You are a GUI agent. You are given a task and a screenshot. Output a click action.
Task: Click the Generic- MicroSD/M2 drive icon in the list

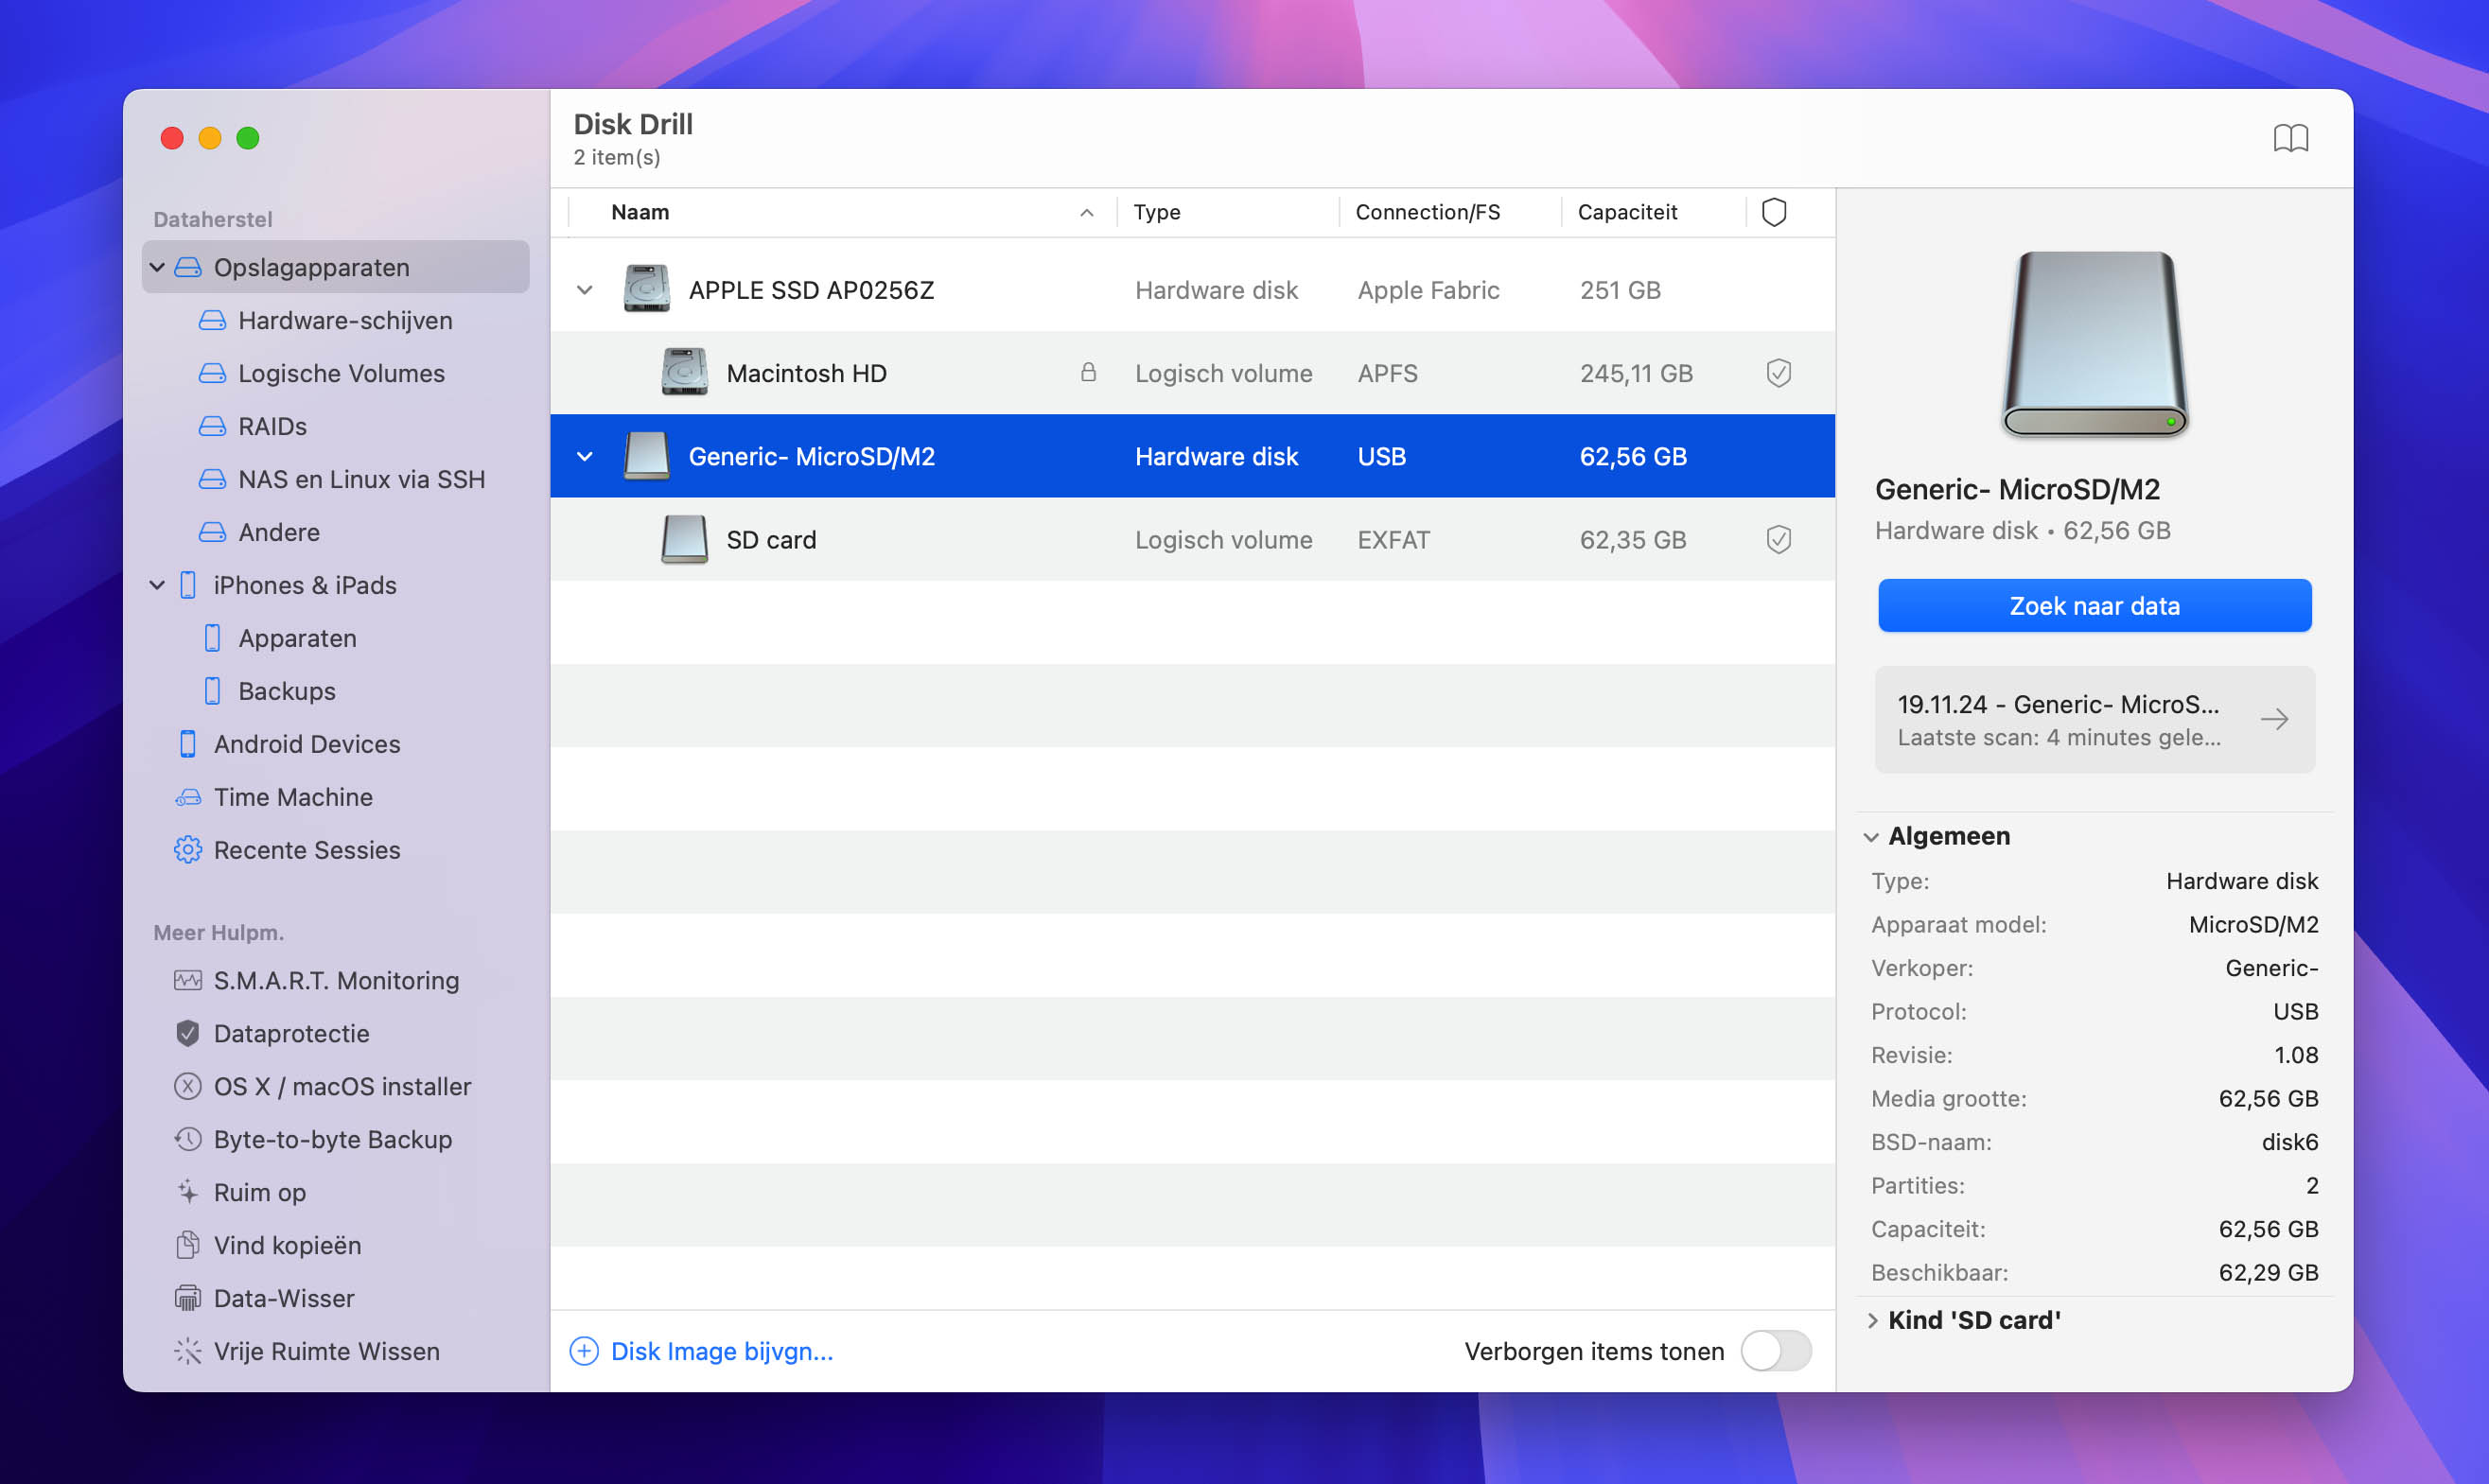(x=646, y=456)
